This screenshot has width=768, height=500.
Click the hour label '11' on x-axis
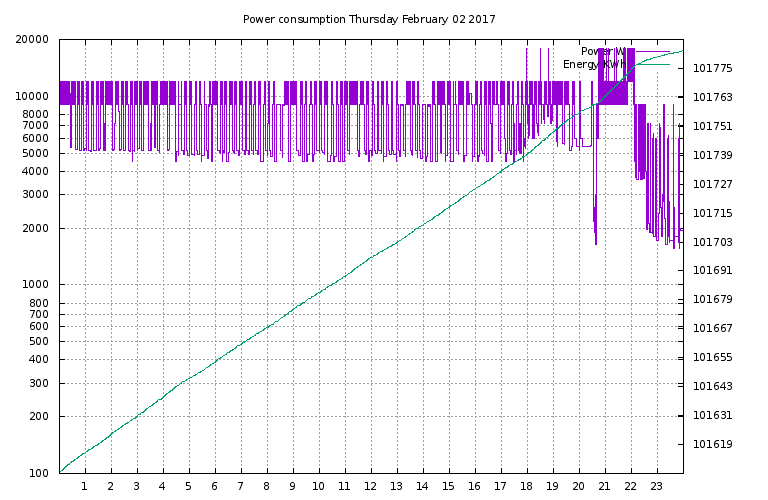[x=344, y=486]
